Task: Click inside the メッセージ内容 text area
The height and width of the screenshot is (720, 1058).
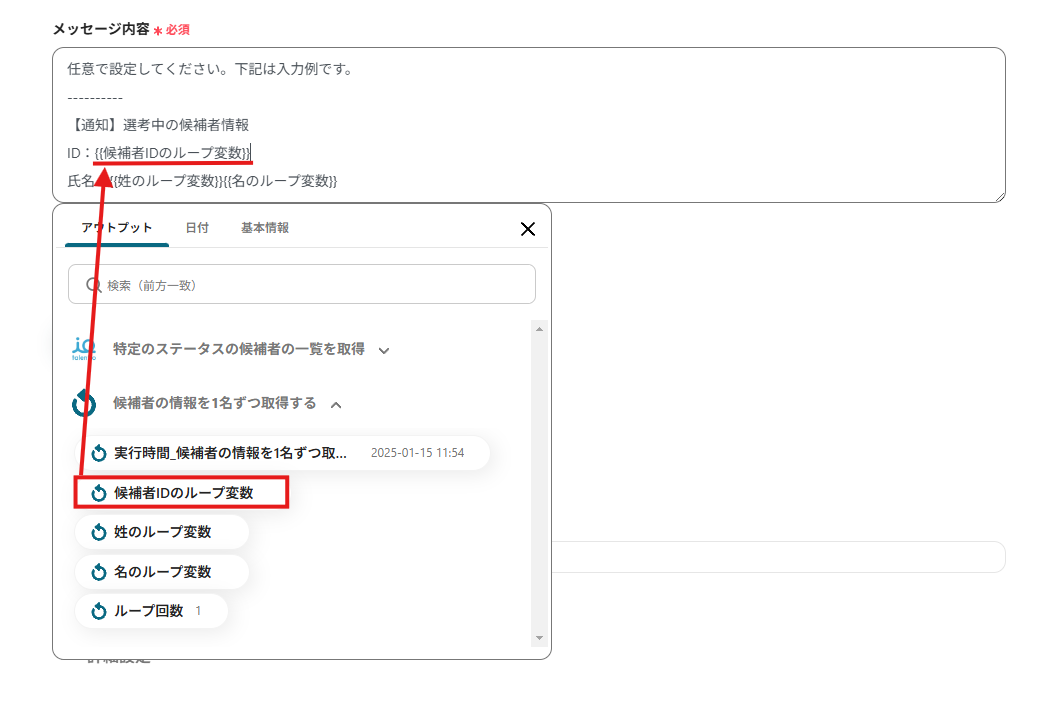Action: point(529,125)
